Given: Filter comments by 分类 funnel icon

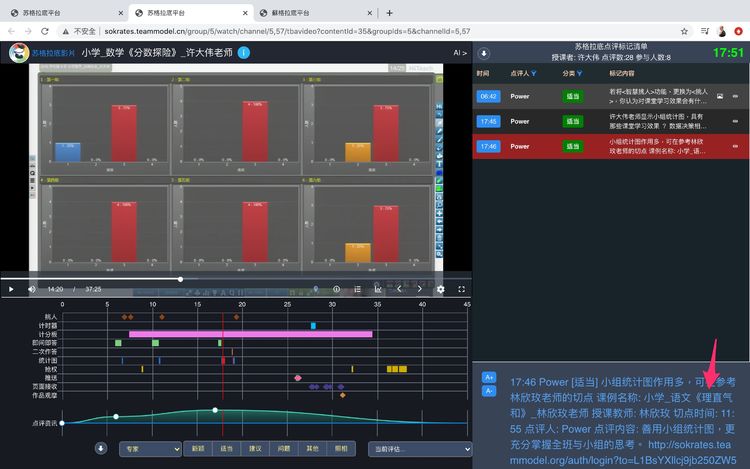Looking at the screenshot, I should pyautogui.click(x=578, y=74).
